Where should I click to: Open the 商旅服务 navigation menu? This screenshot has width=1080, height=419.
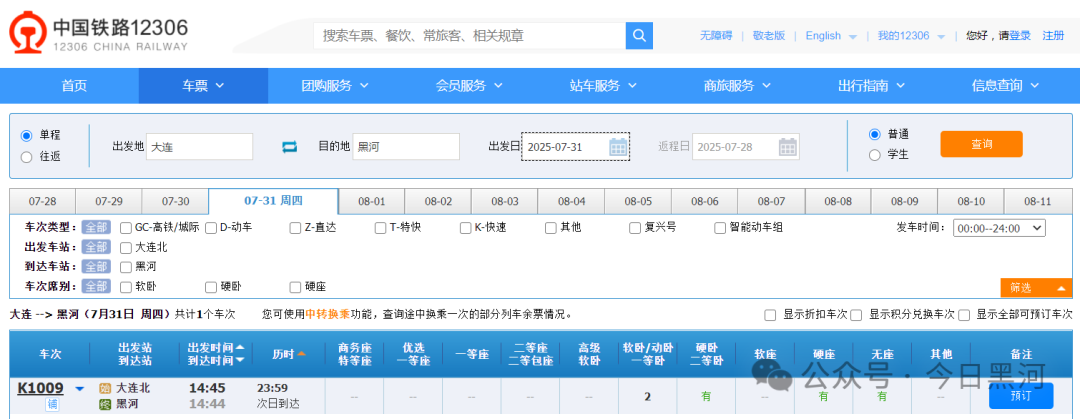[737, 86]
